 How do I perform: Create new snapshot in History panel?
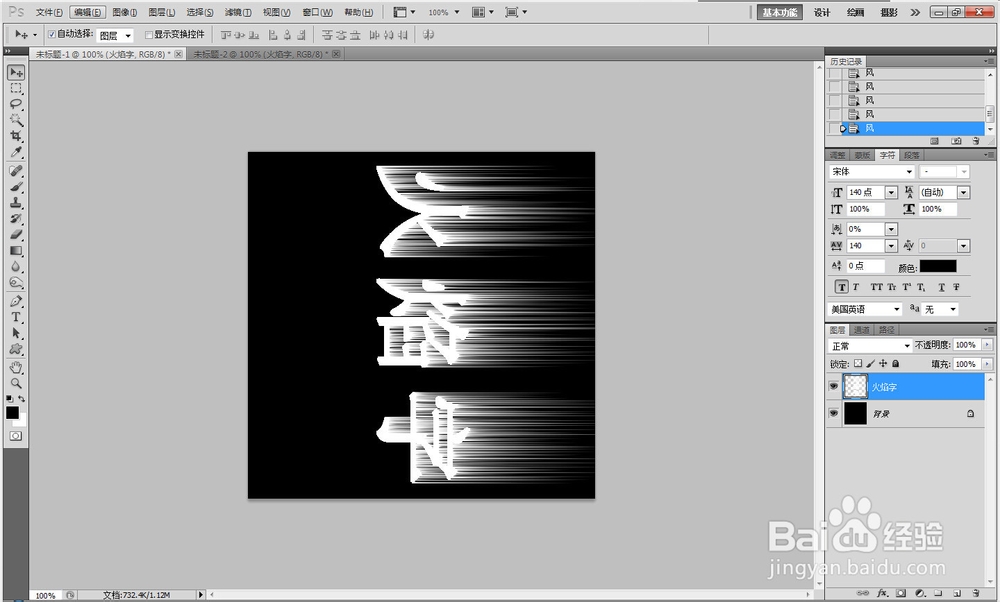pos(955,141)
